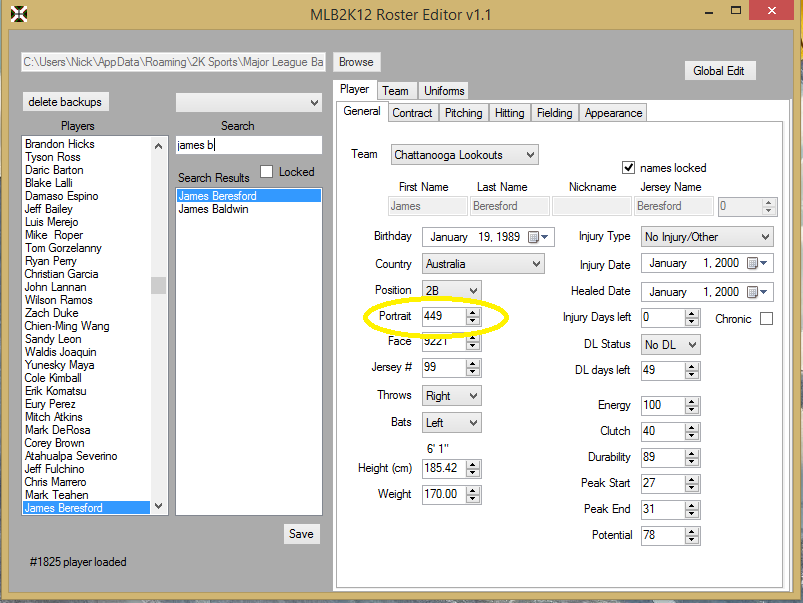Enable the Chronic injury checkbox
This screenshot has height=603, width=803.
click(x=766, y=319)
